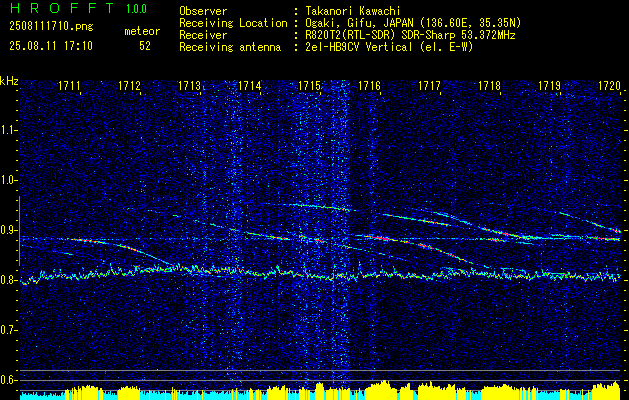
Task: Click receiver text R820T2(RTL-SDR) SDR-Sharp 53.372MHz
Action: point(410,35)
